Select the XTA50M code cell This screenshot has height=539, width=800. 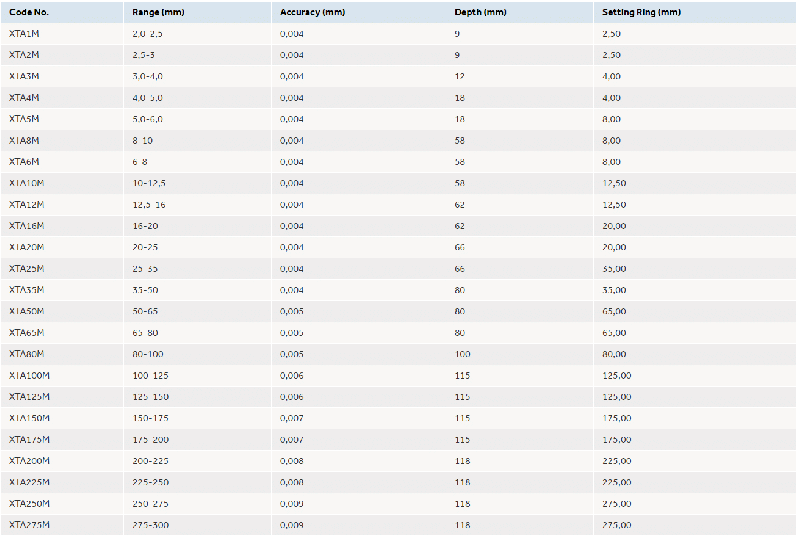[27, 311]
